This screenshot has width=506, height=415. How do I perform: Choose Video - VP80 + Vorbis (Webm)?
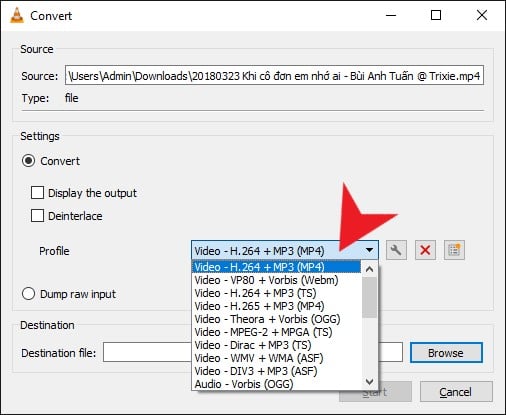coord(277,280)
